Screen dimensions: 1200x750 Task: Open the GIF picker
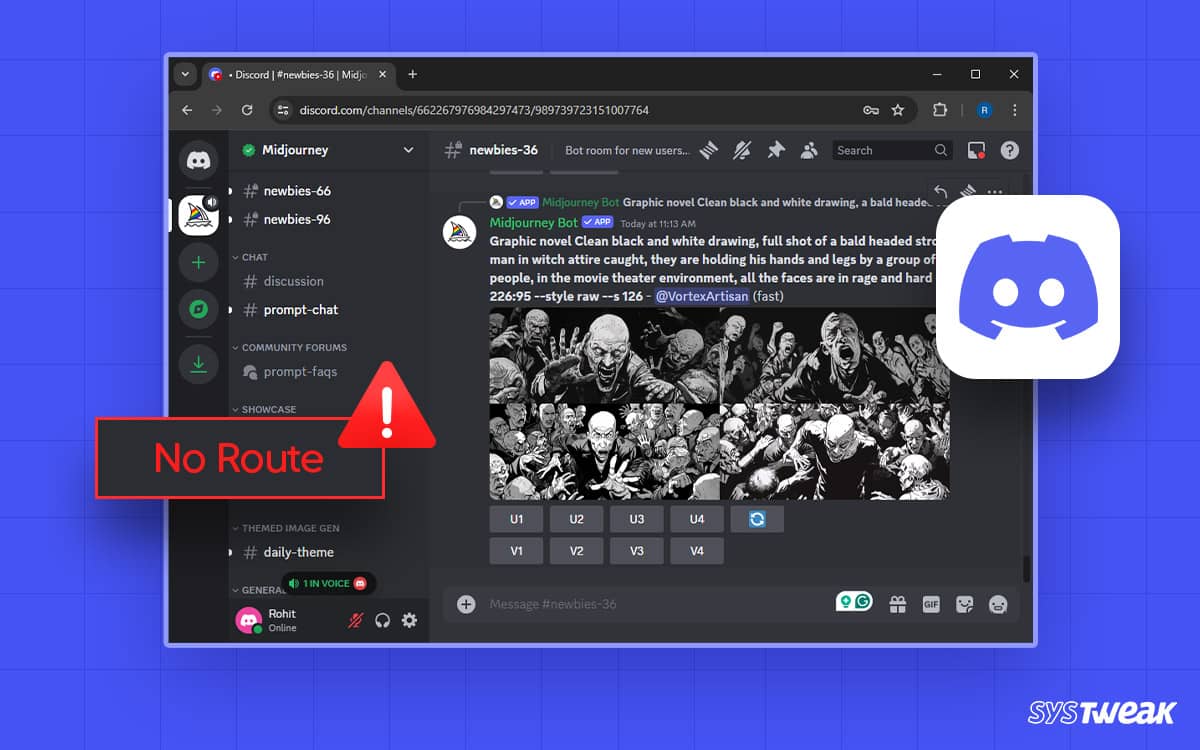pos(931,603)
